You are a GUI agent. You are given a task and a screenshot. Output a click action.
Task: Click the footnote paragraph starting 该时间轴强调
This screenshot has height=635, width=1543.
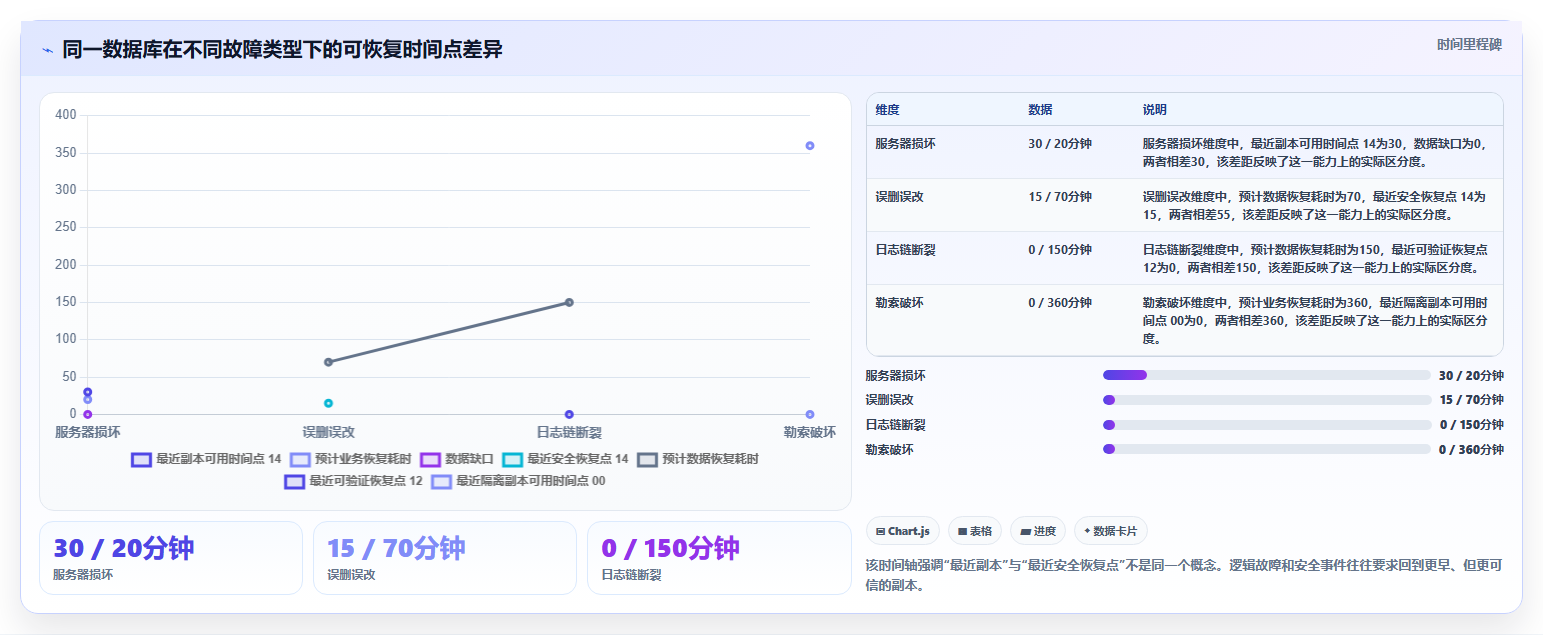tap(1184, 576)
